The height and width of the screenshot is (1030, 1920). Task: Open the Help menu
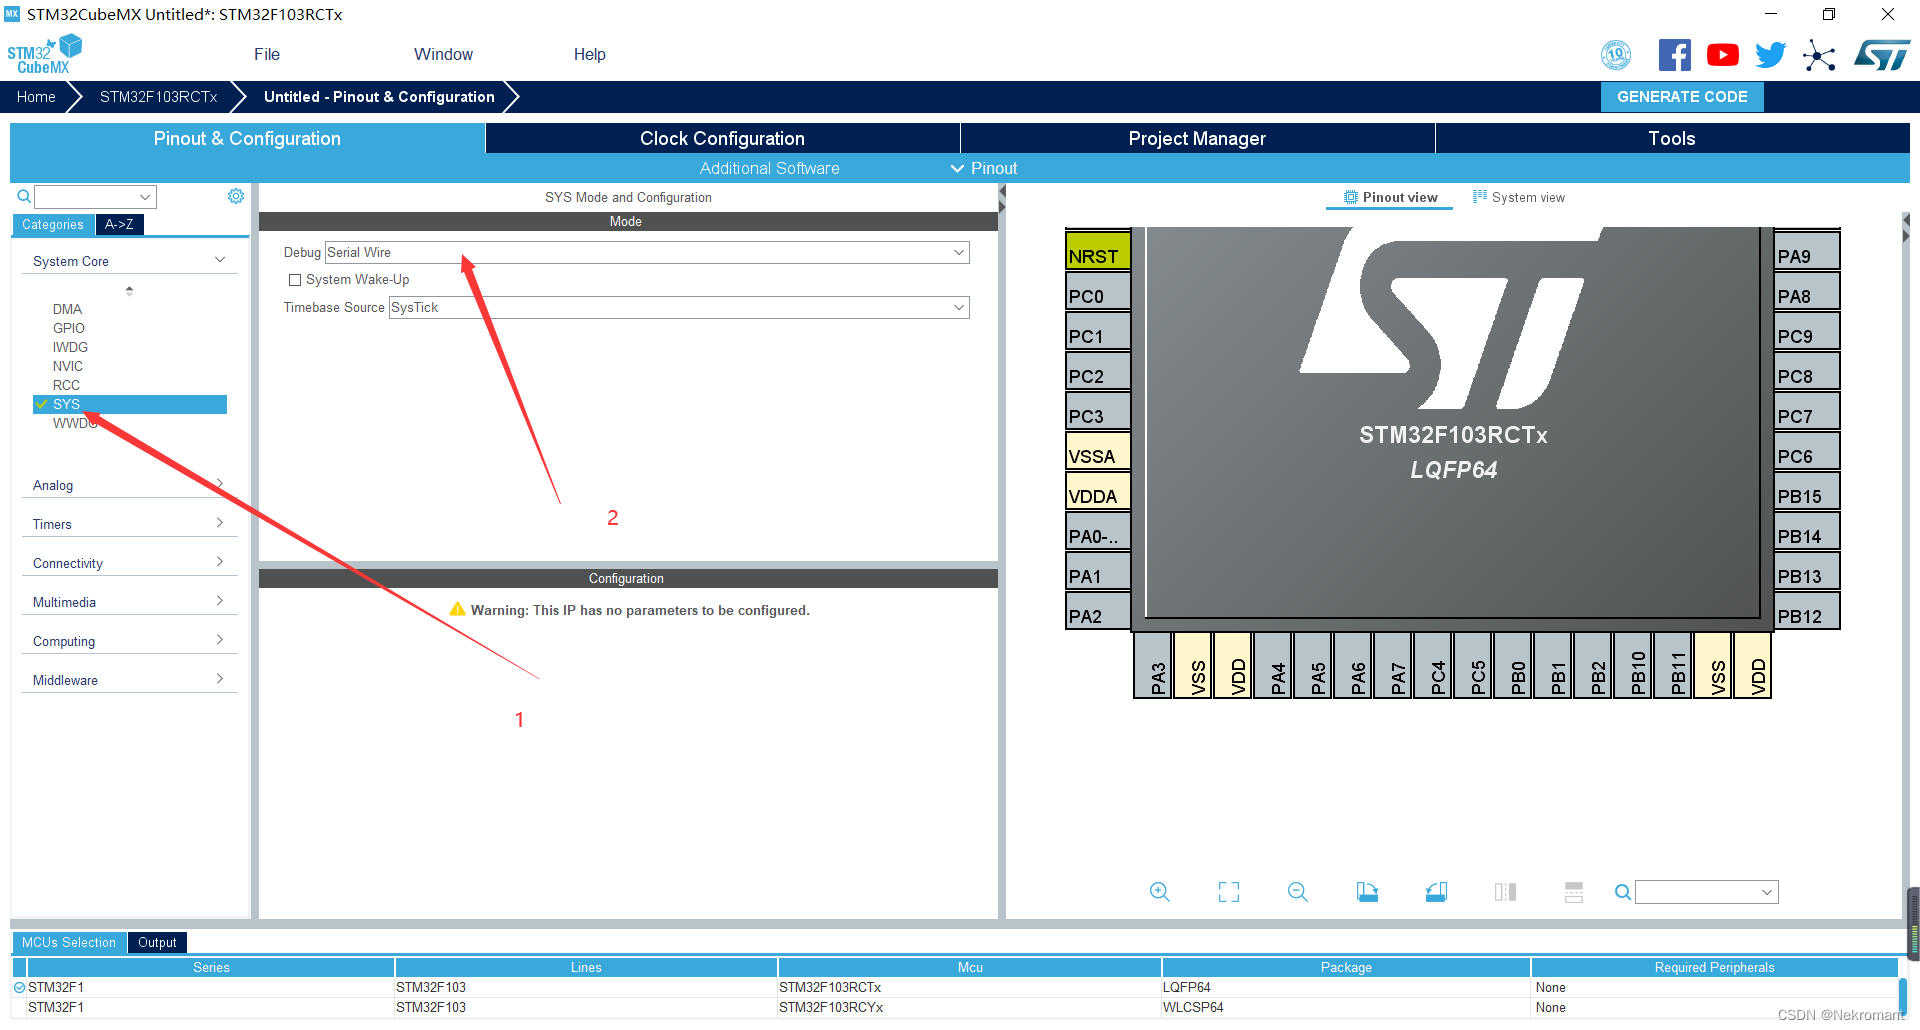pyautogui.click(x=589, y=54)
